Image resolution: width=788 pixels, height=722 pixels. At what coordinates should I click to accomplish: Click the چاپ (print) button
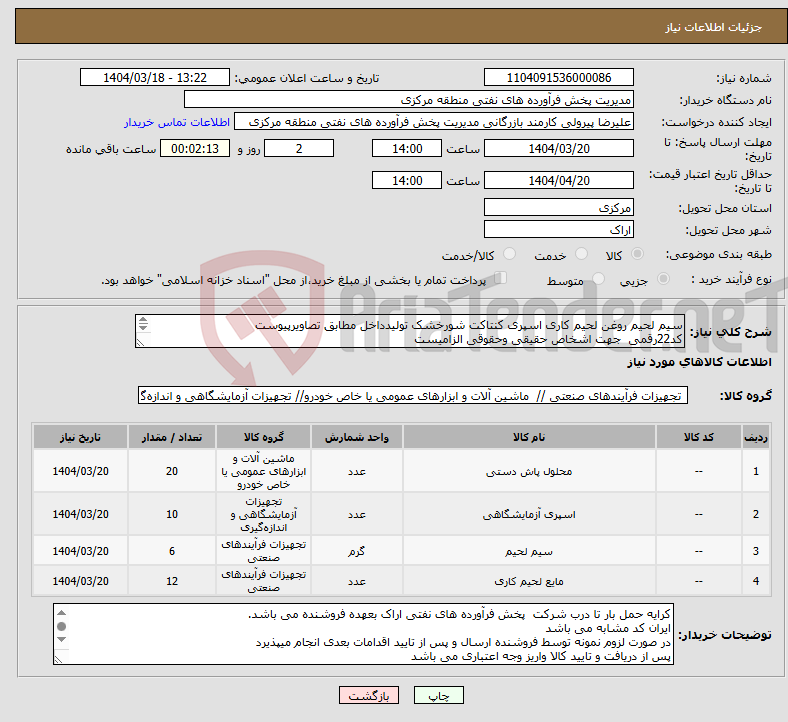click(x=438, y=695)
